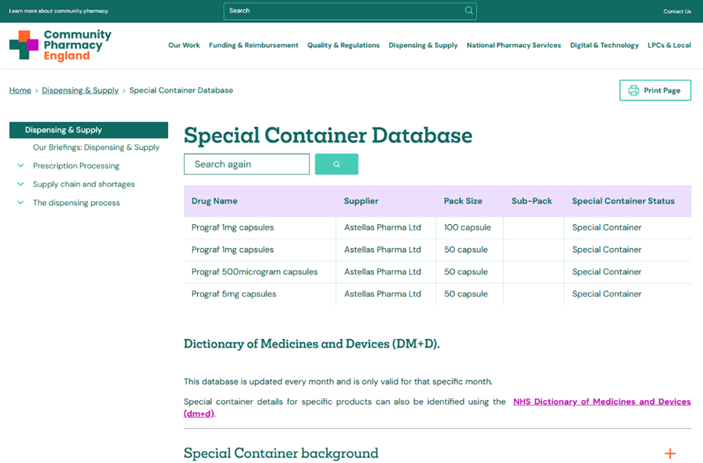Open the Our Work menu

(x=184, y=45)
